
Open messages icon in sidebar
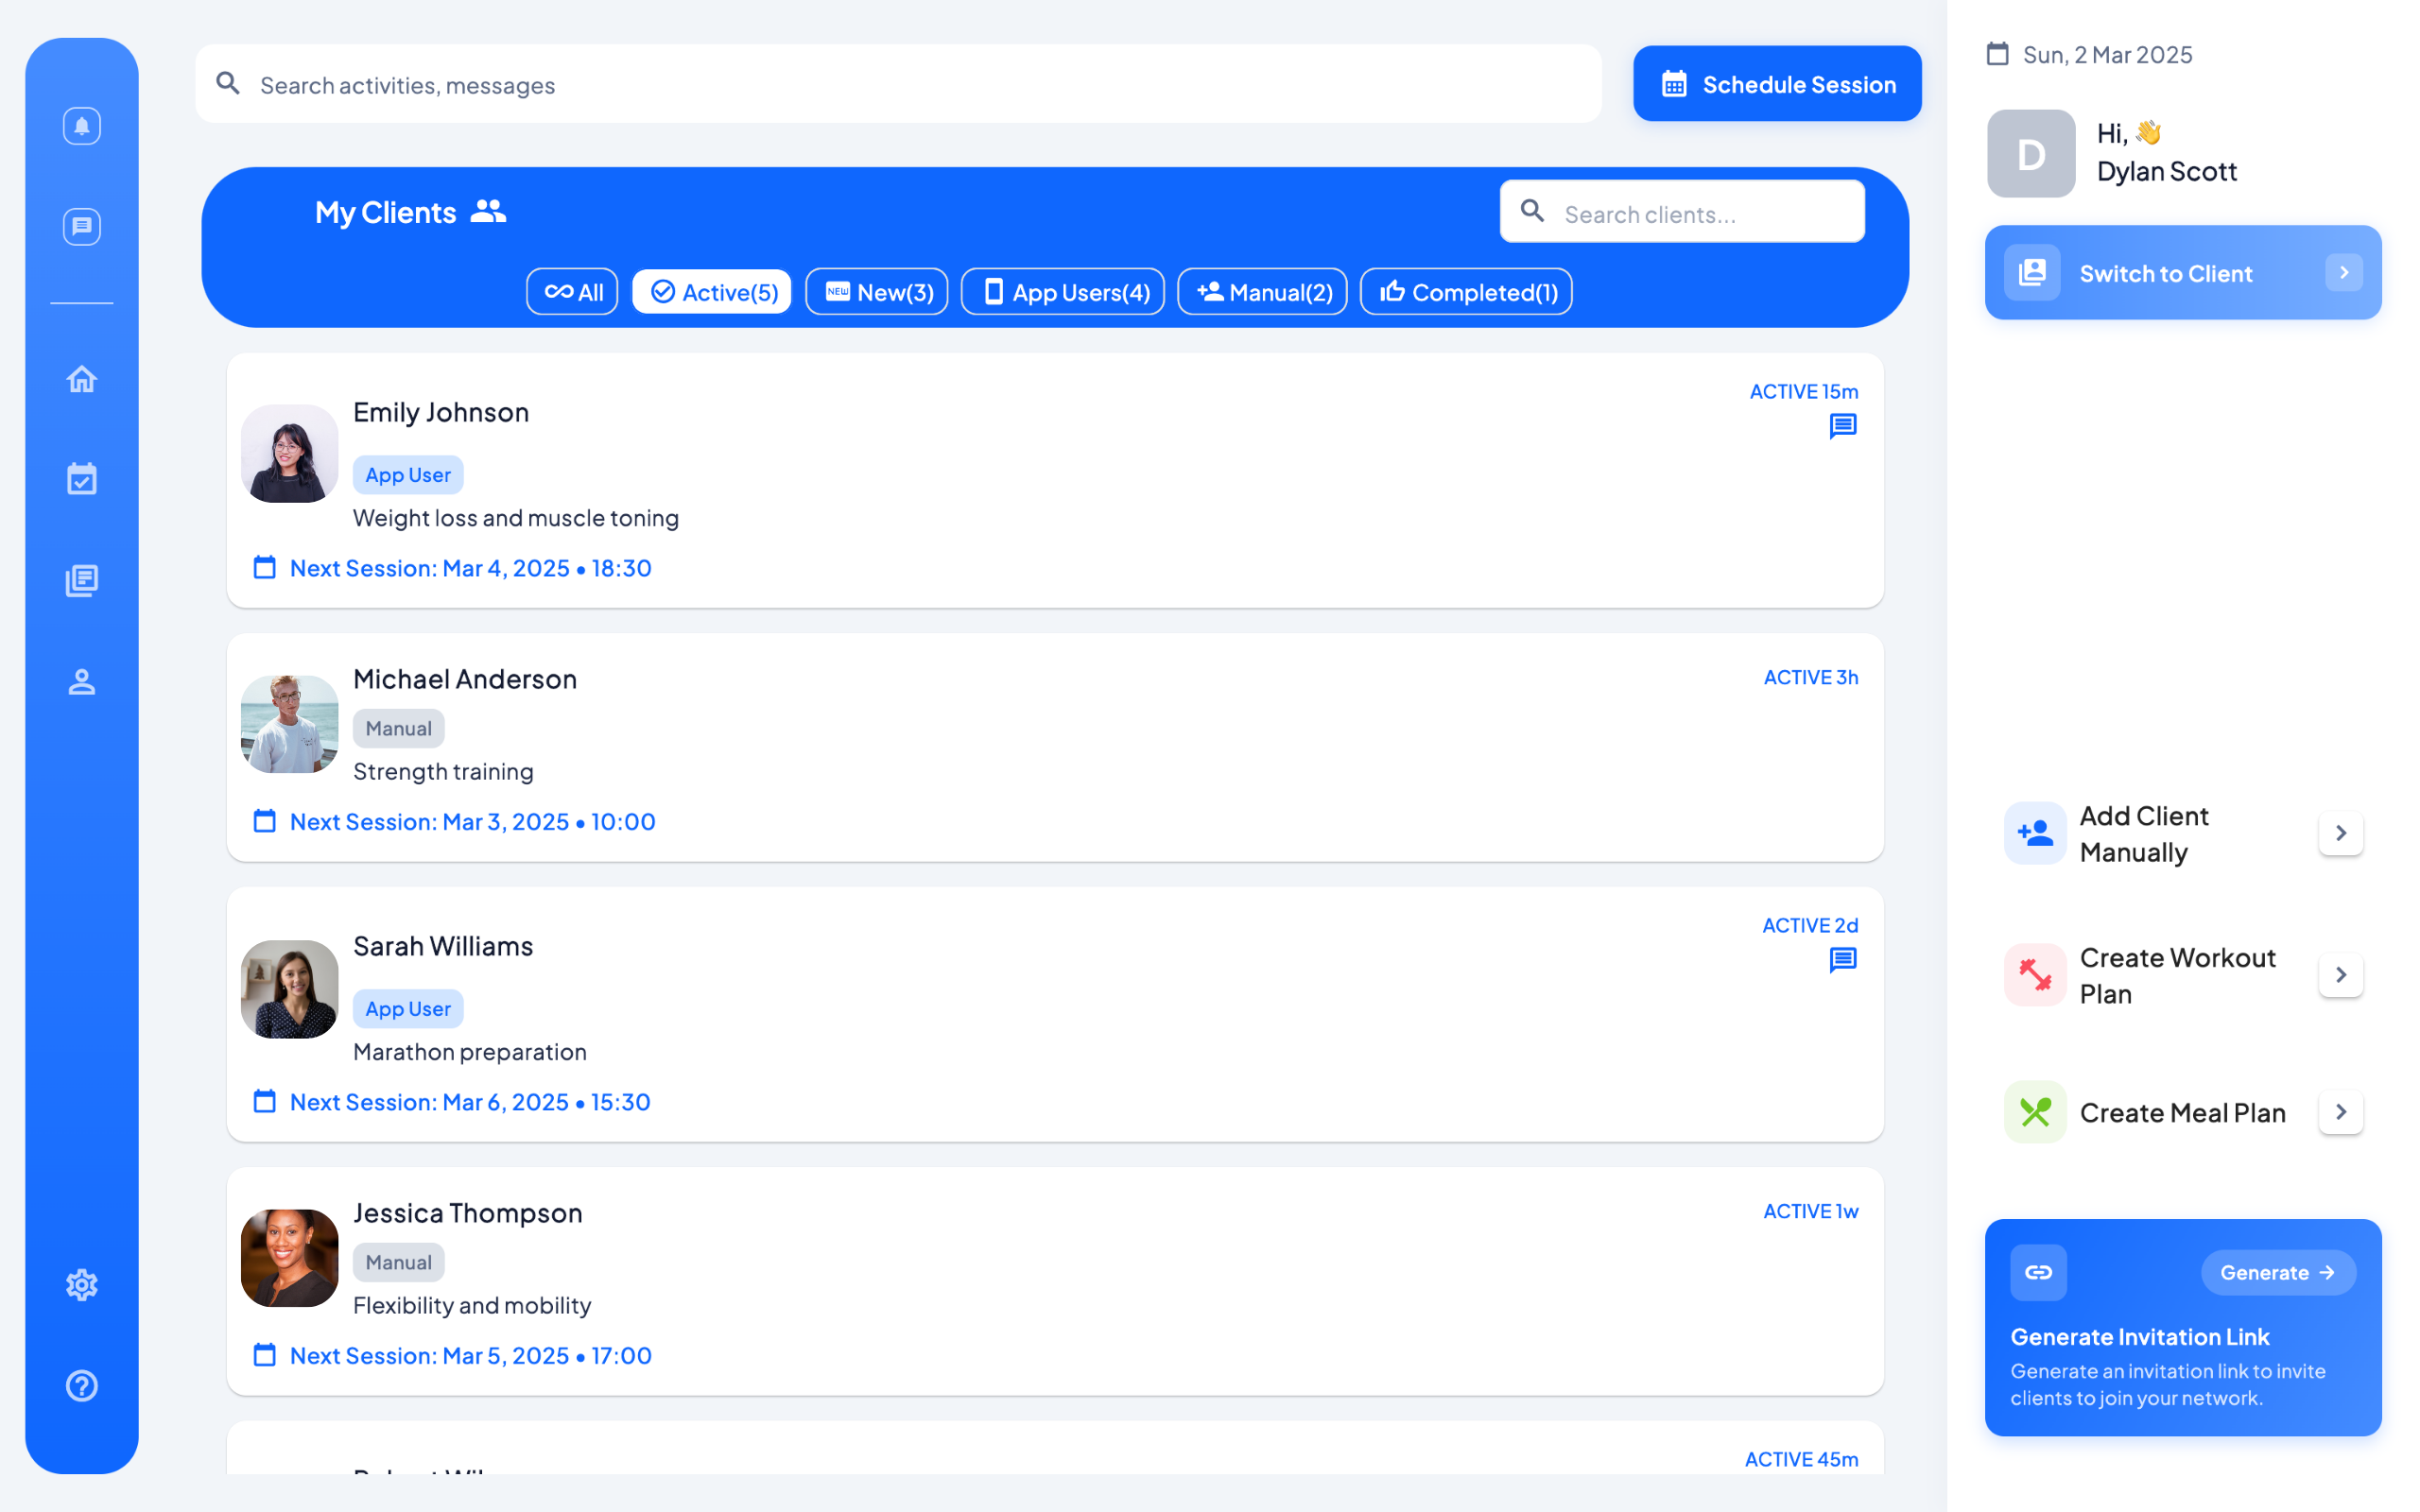[82, 227]
